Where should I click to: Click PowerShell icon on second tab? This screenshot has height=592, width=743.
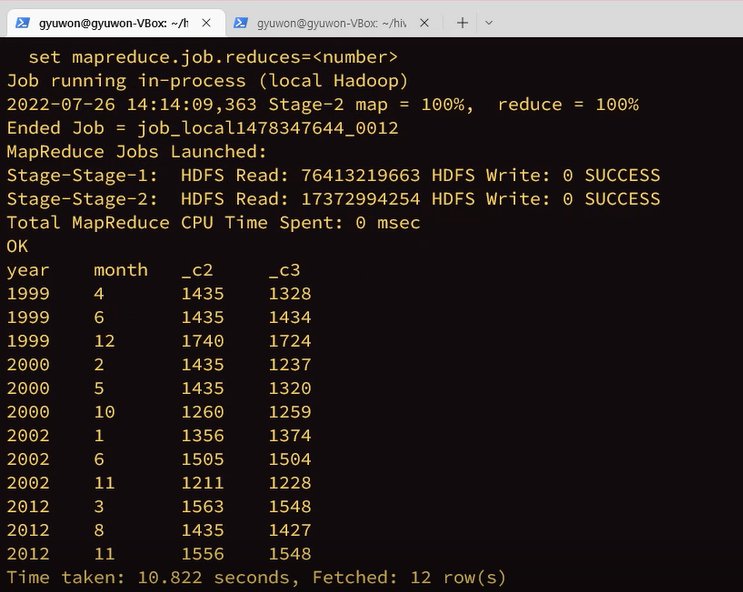[241, 23]
